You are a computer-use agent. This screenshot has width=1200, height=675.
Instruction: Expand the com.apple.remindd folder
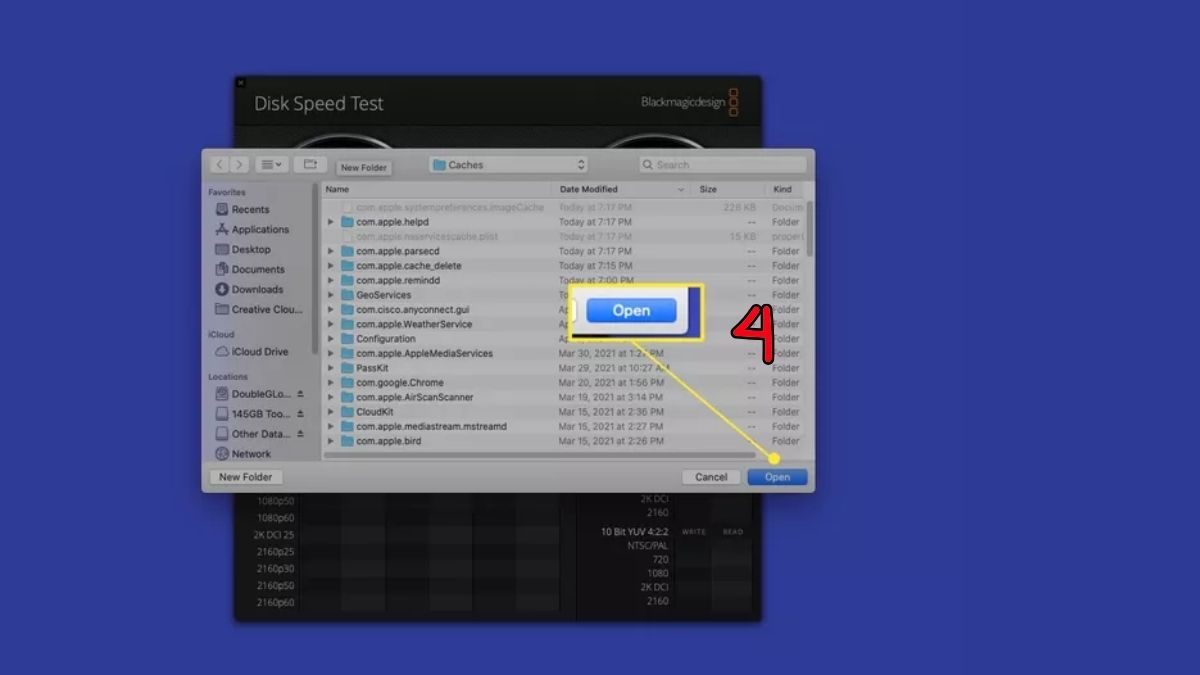point(331,281)
